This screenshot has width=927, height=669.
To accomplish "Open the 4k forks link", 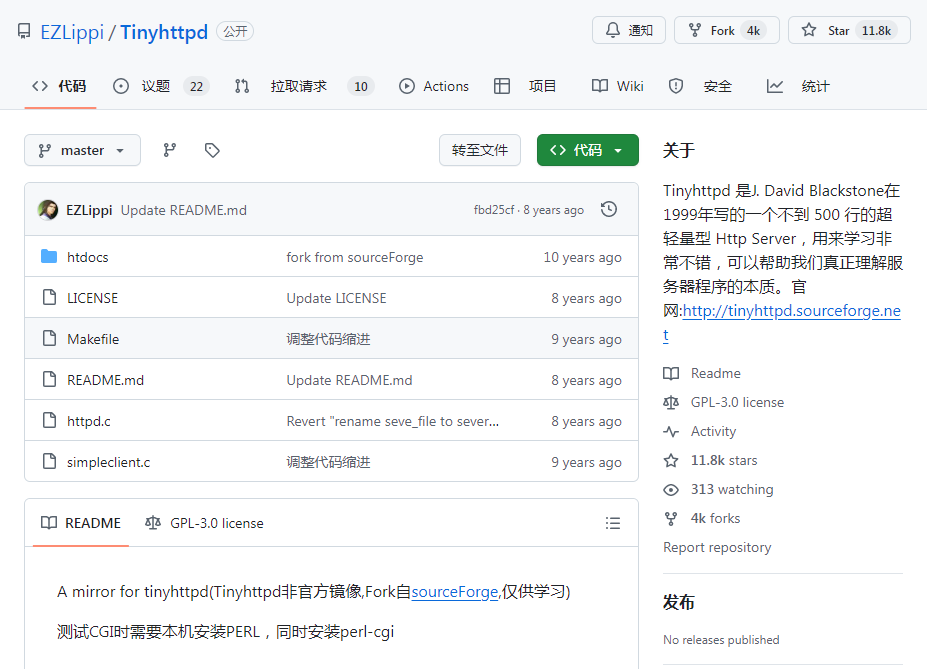I will pos(702,518).
